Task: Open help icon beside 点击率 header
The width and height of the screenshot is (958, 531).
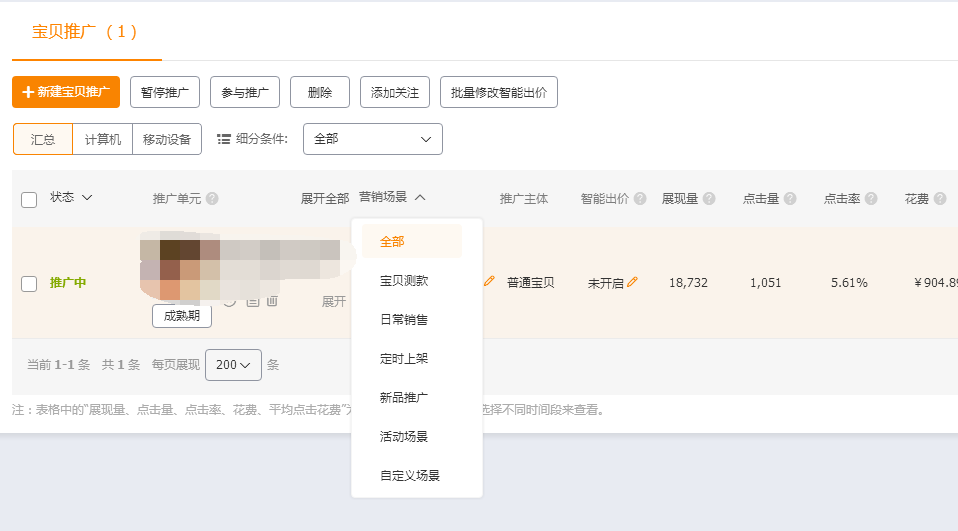Action: point(871,199)
